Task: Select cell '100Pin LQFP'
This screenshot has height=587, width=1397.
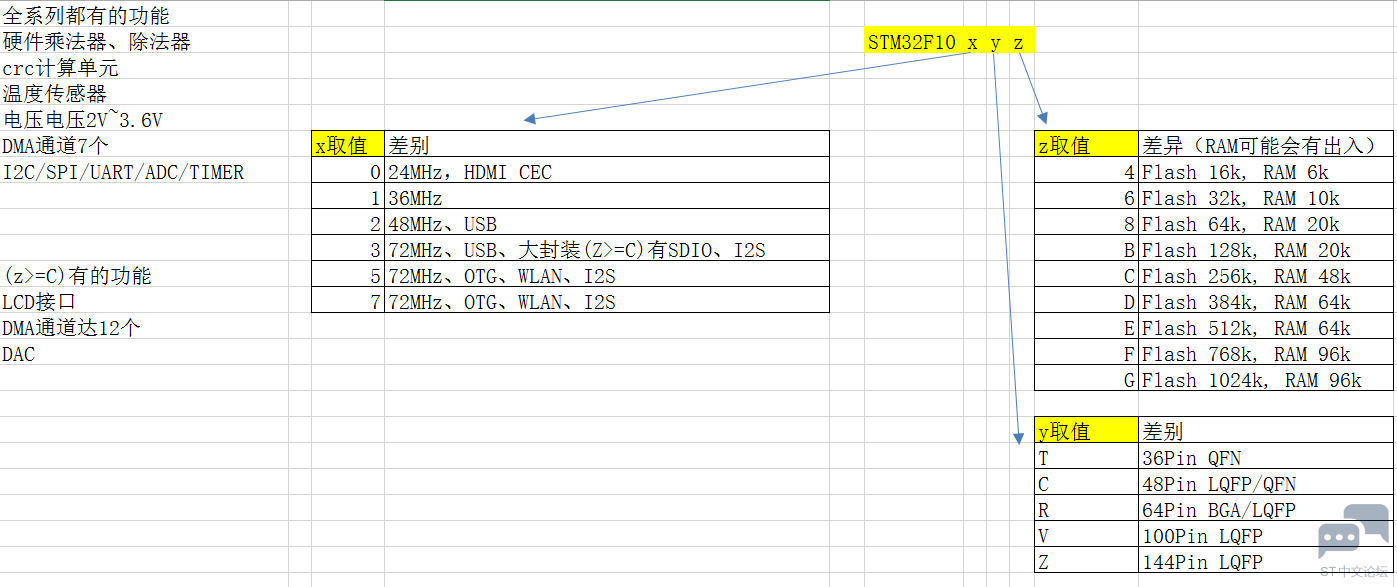Action: tap(1266, 535)
